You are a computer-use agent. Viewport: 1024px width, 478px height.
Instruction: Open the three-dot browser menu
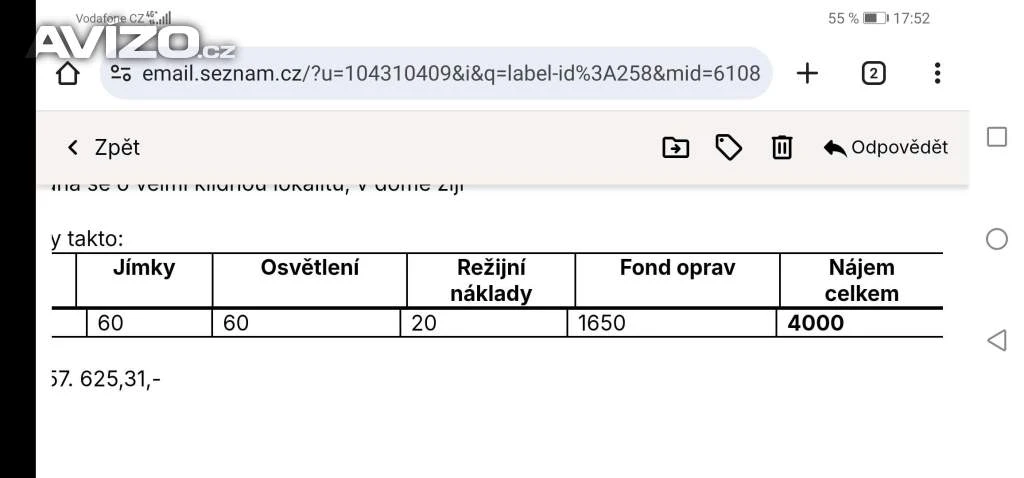(x=937, y=73)
